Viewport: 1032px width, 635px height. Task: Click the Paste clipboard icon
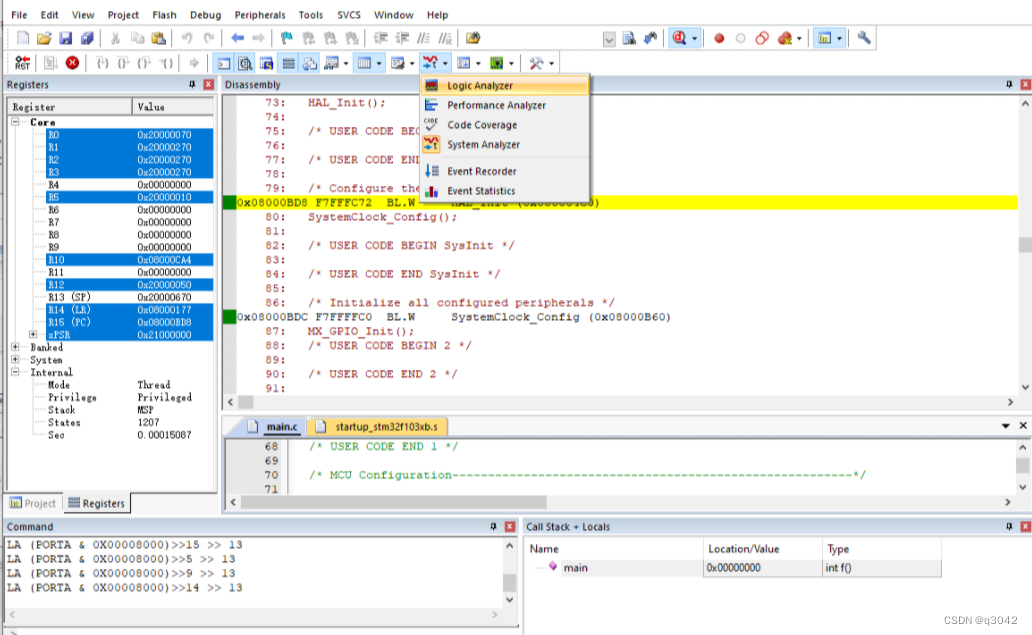(158, 38)
